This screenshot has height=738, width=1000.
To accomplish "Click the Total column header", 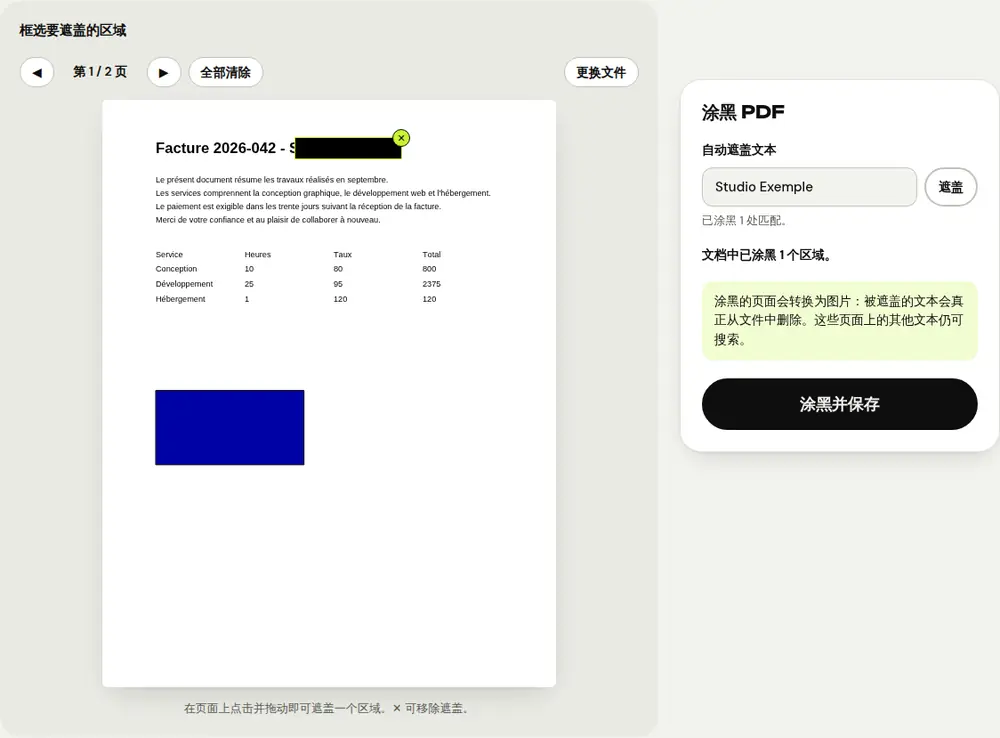I will tap(431, 254).
